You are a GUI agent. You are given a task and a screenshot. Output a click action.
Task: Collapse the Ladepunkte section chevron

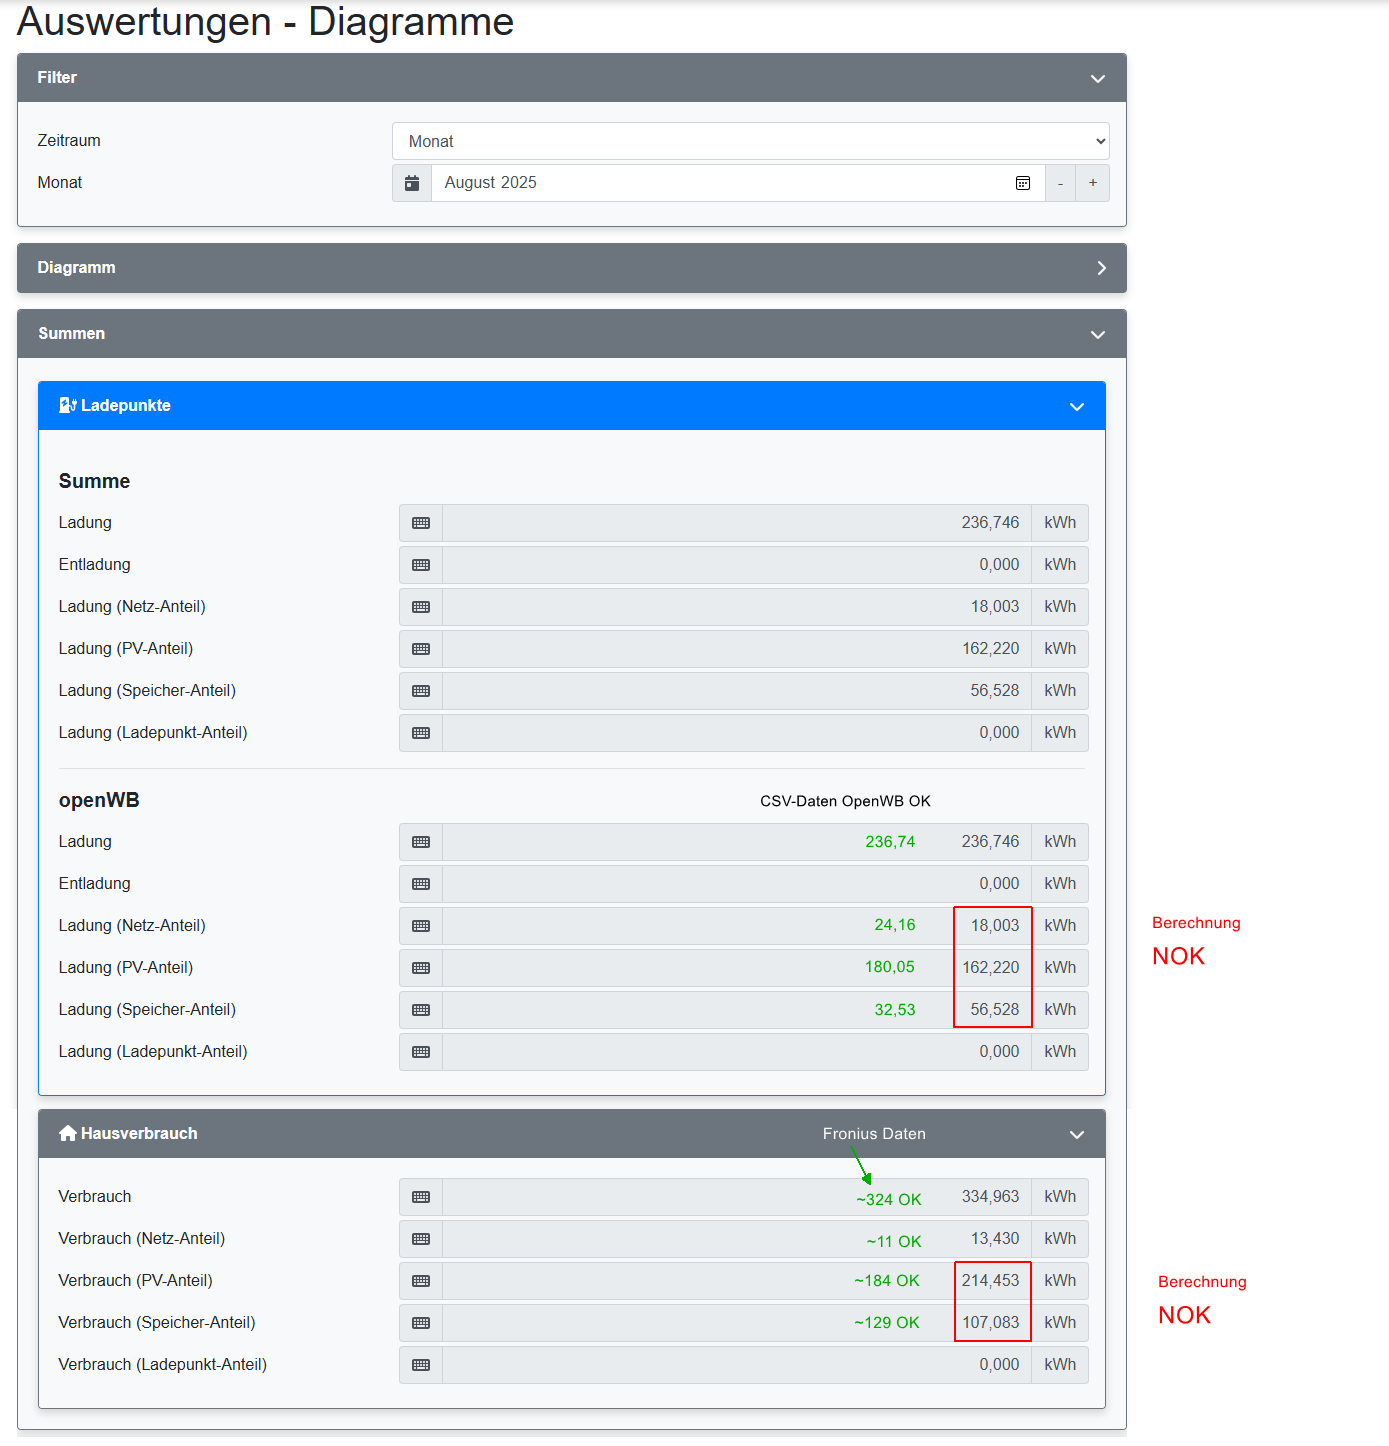point(1077,406)
